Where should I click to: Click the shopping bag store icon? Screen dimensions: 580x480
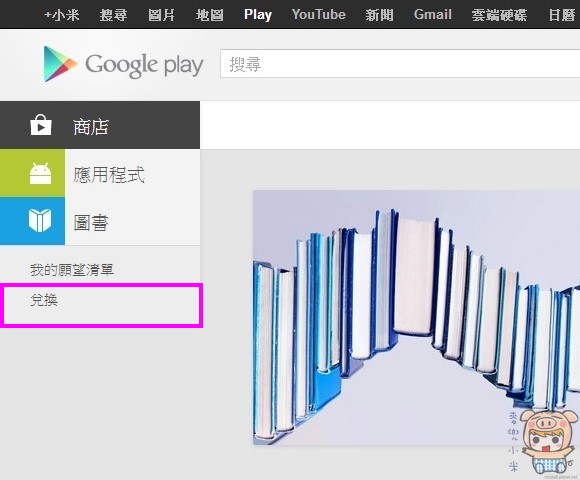(41, 125)
